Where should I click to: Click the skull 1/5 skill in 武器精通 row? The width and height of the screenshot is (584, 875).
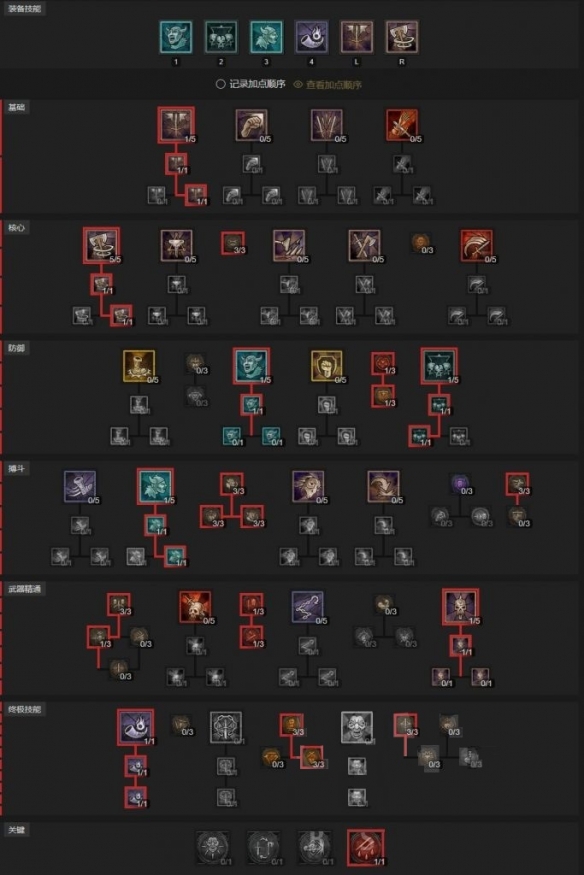[x=460, y=606]
